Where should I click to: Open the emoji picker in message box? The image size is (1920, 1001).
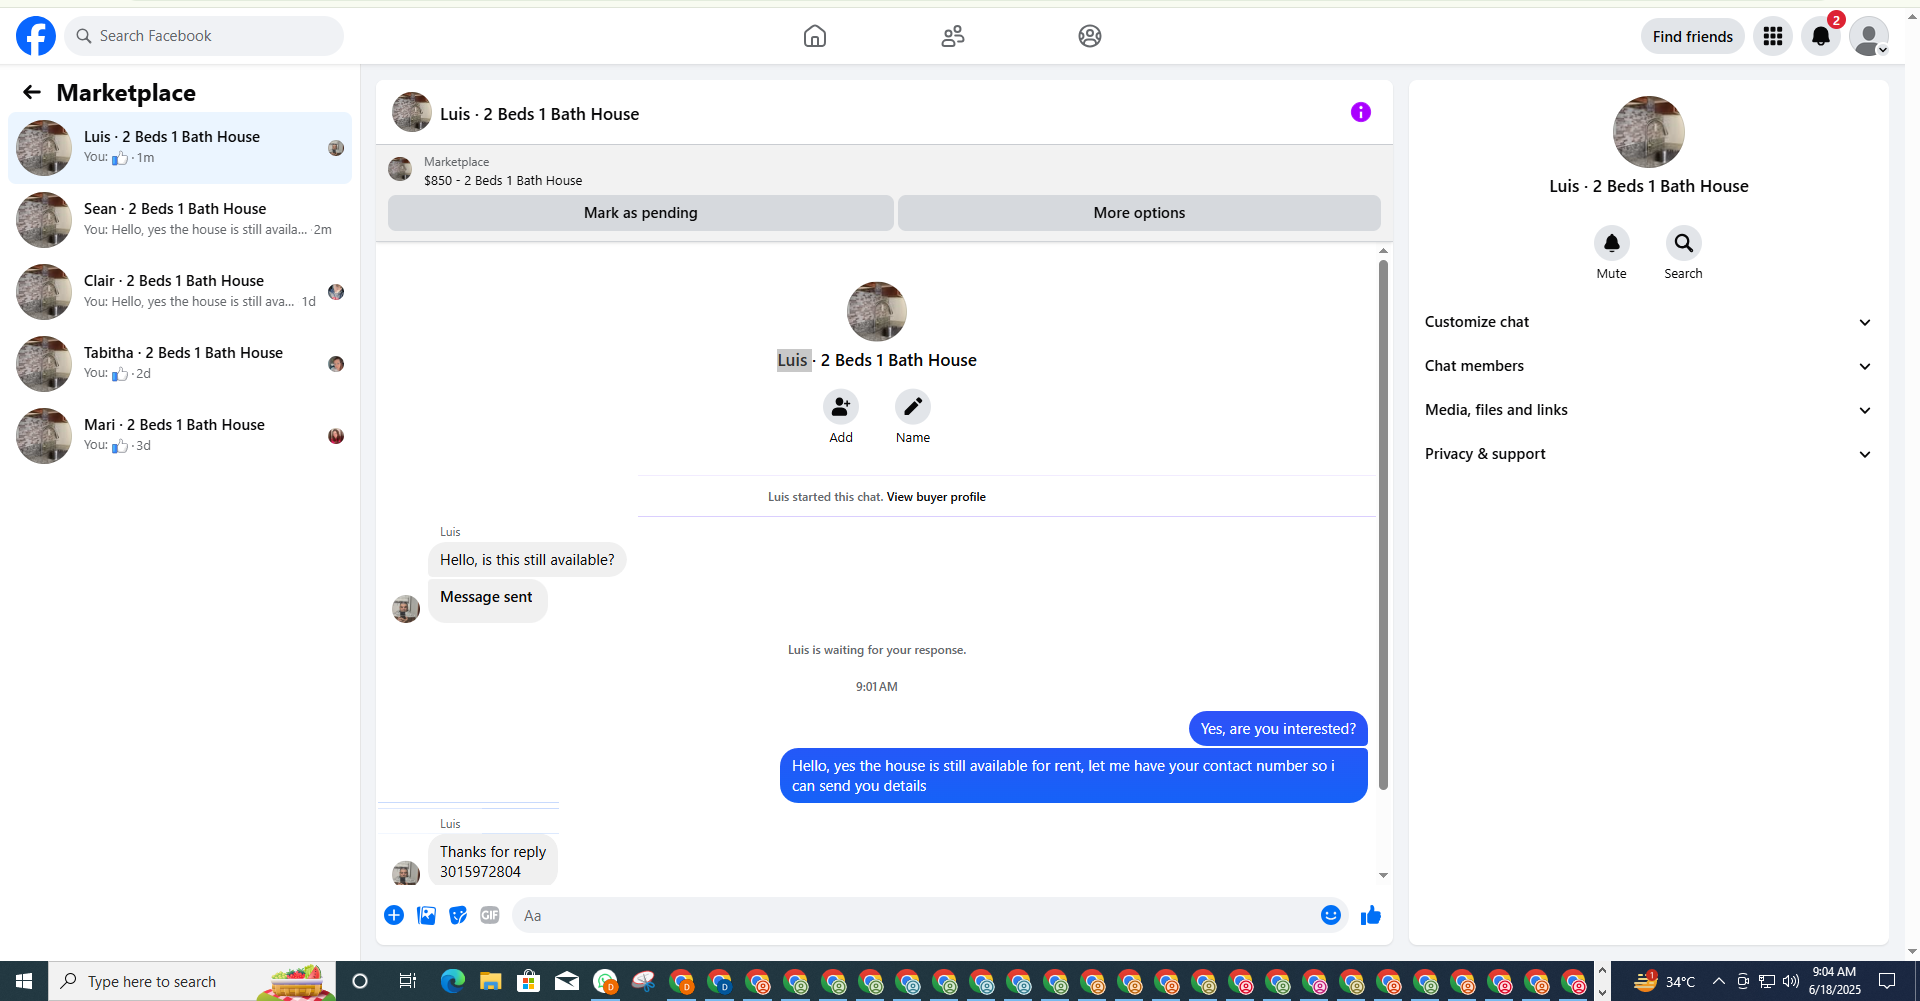[1331, 915]
